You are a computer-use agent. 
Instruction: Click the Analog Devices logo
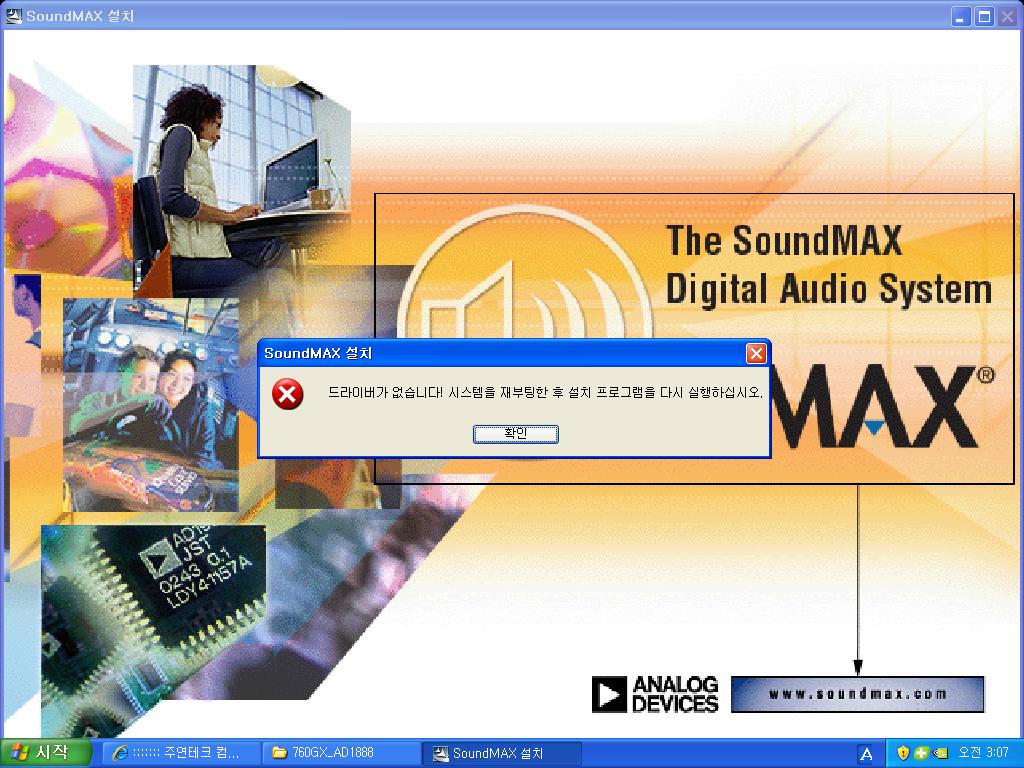655,694
